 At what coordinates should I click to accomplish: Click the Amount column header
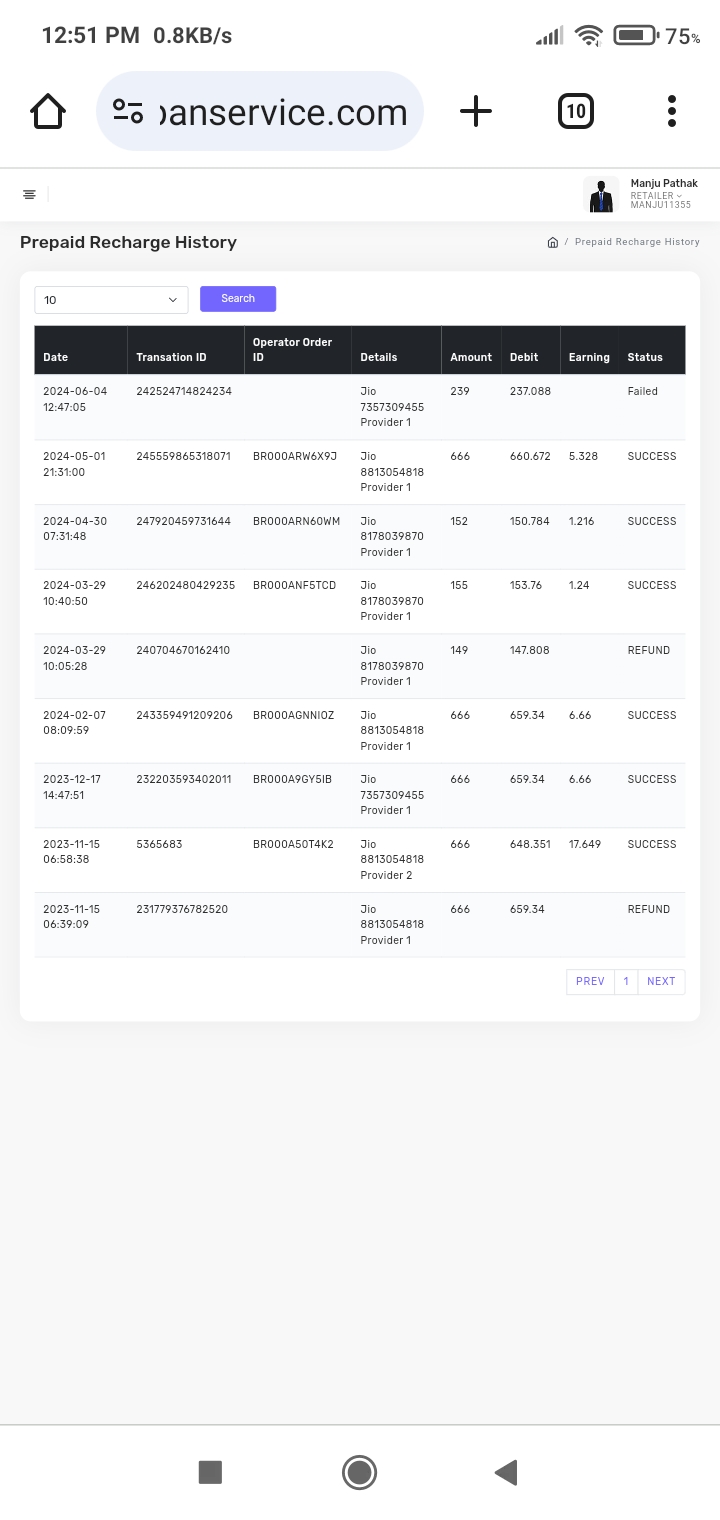click(471, 357)
